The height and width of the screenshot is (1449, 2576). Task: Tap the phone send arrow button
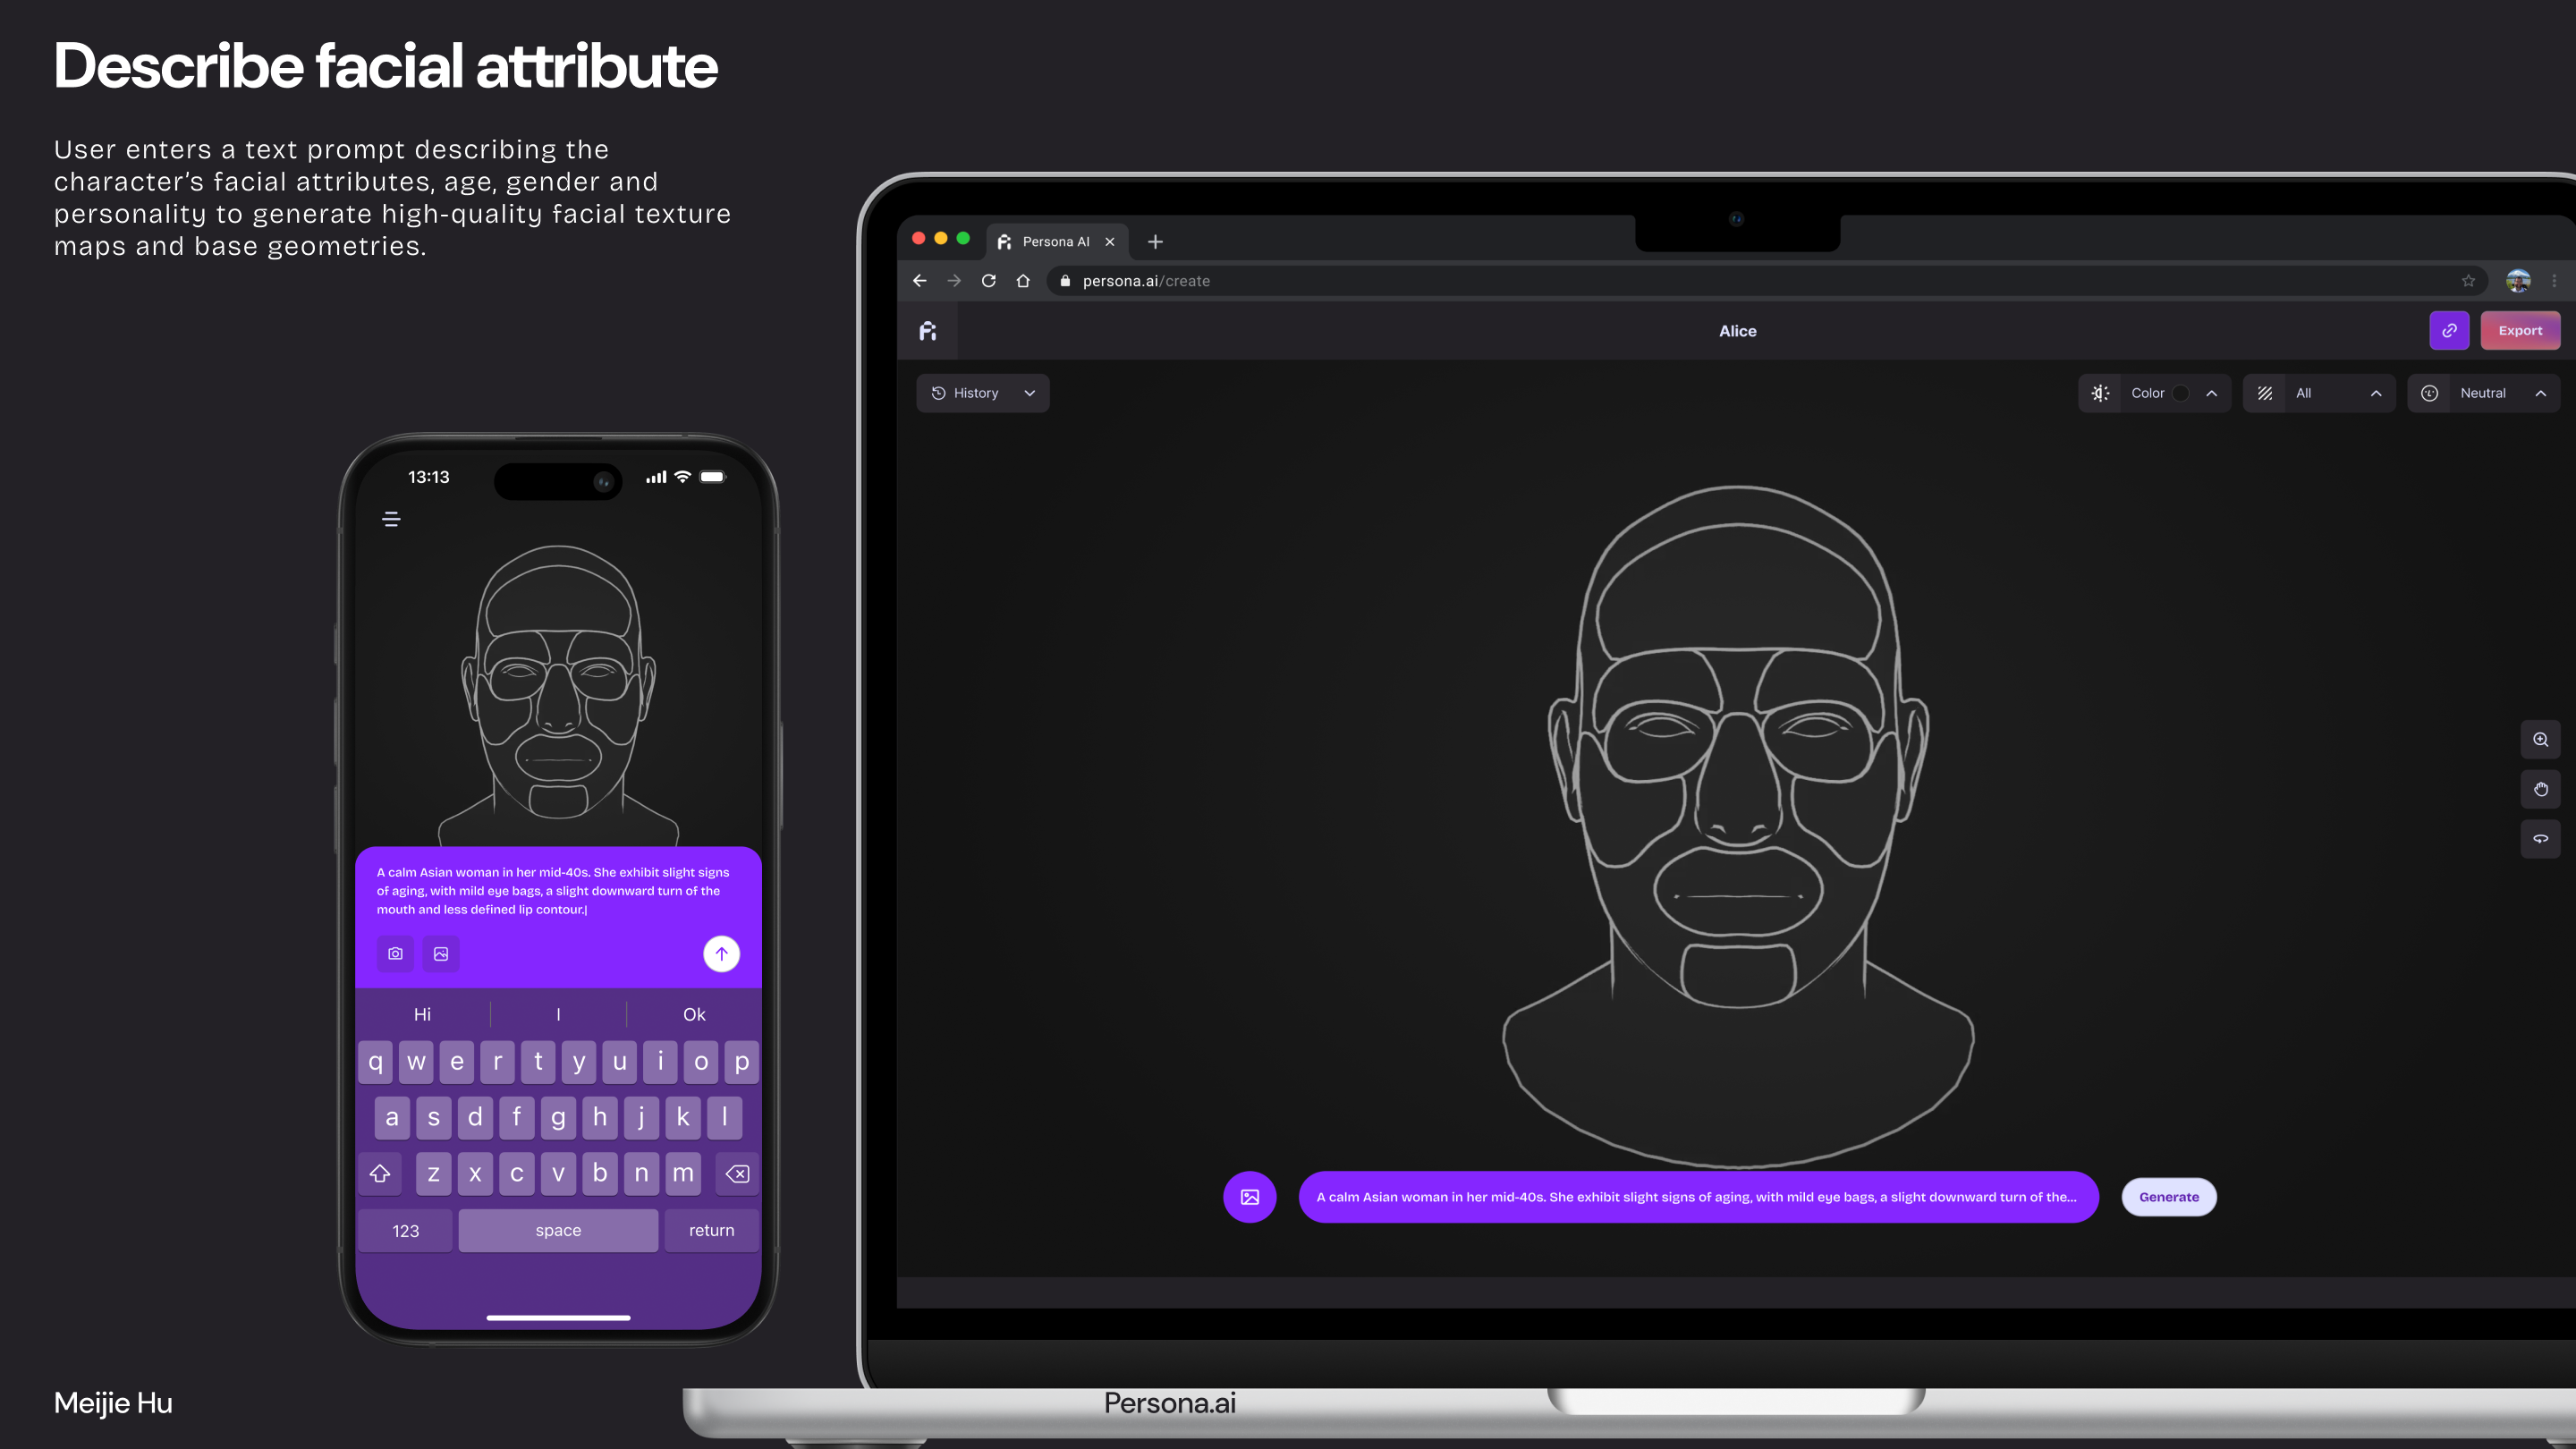(x=721, y=954)
